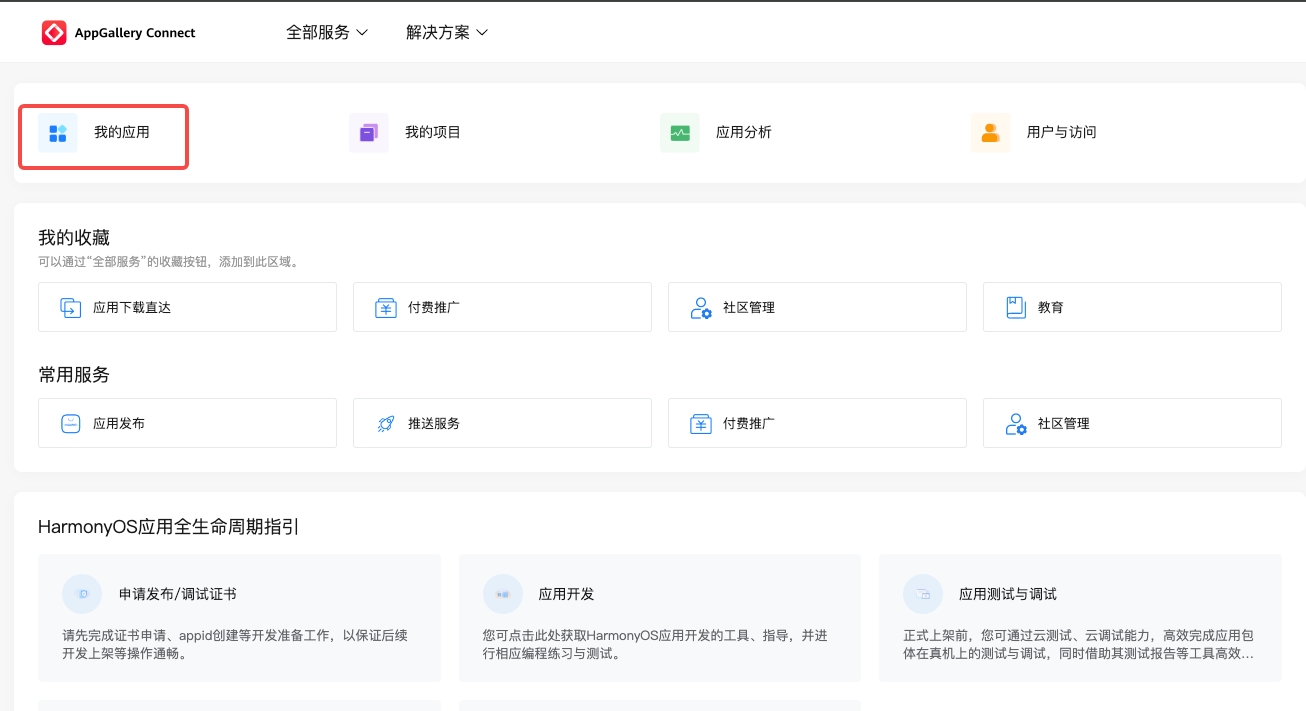Open 应用分析 text link
The width and height of the screenshot is (1306, 711).
744,132
